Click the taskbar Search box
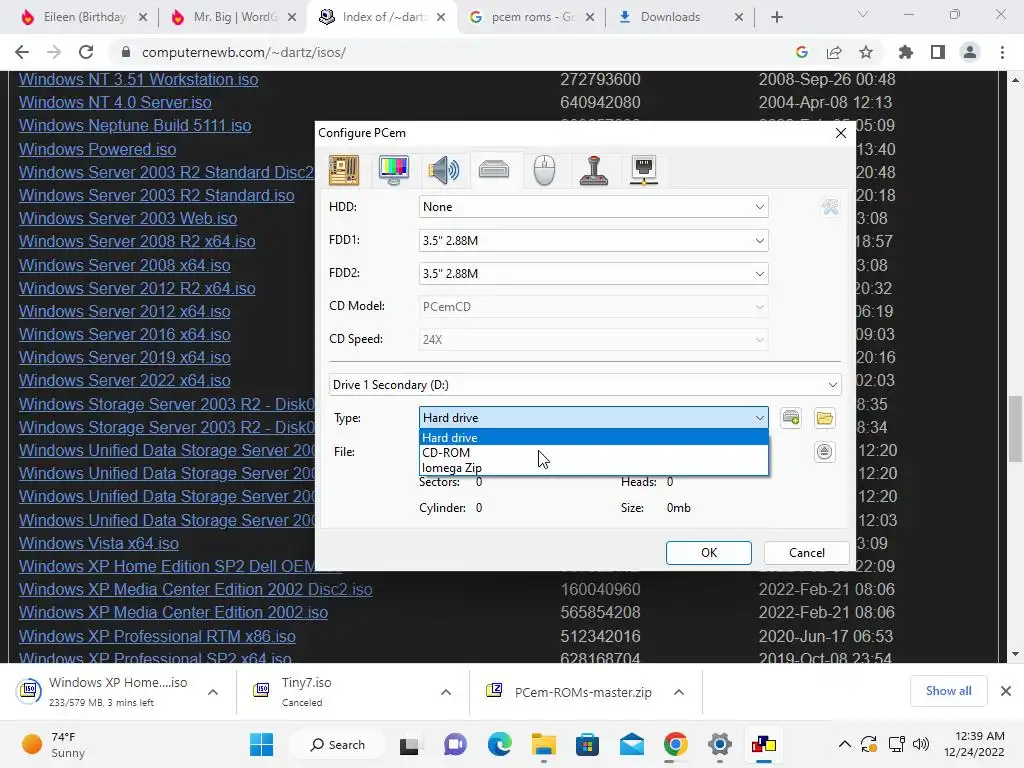The width and height of the screenshot is (1024, 768). pyautogui.click(x=337, y=744)
